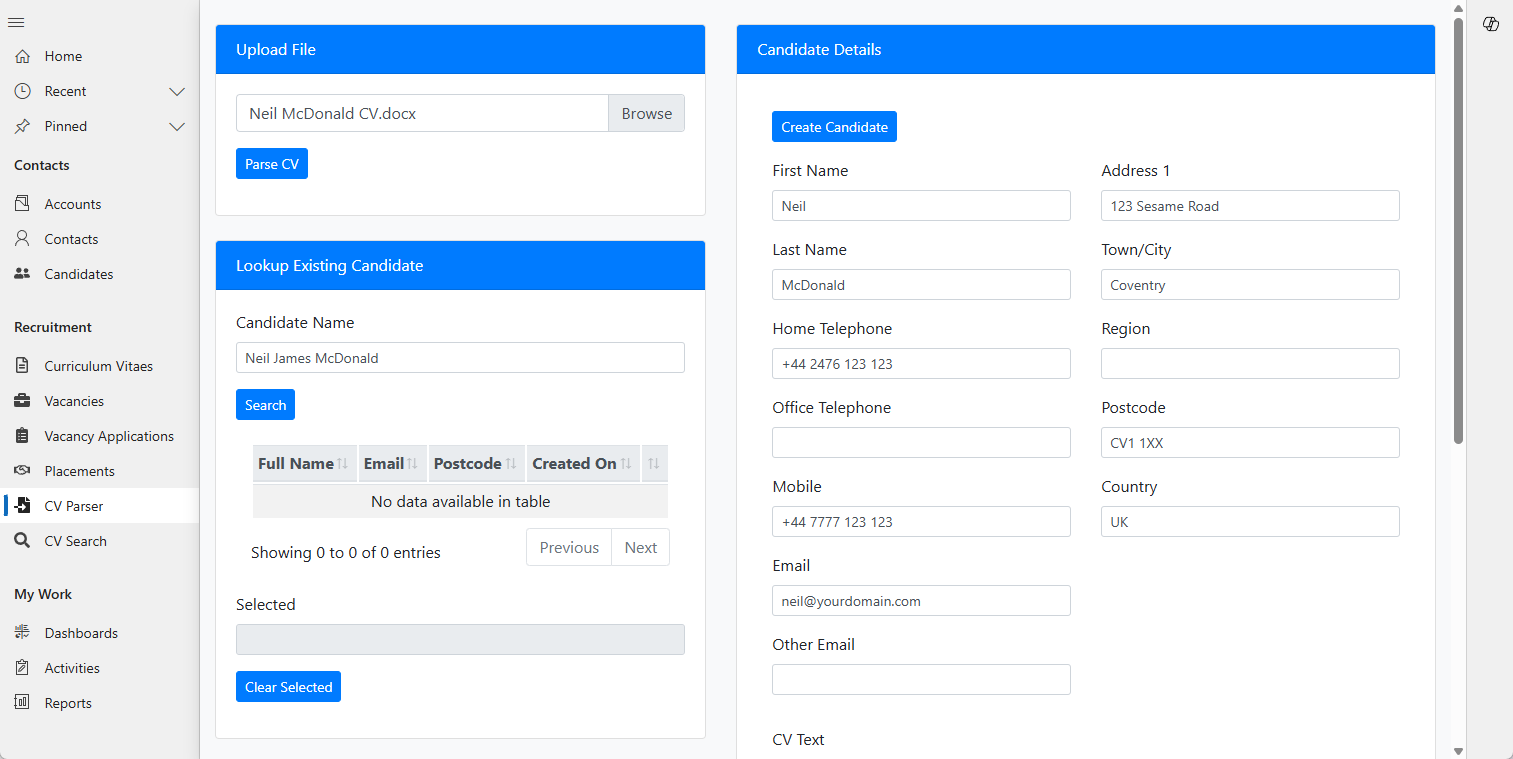Click the Curriculum Vitaes document icon
1513x759 pixels.
[22, 366]
